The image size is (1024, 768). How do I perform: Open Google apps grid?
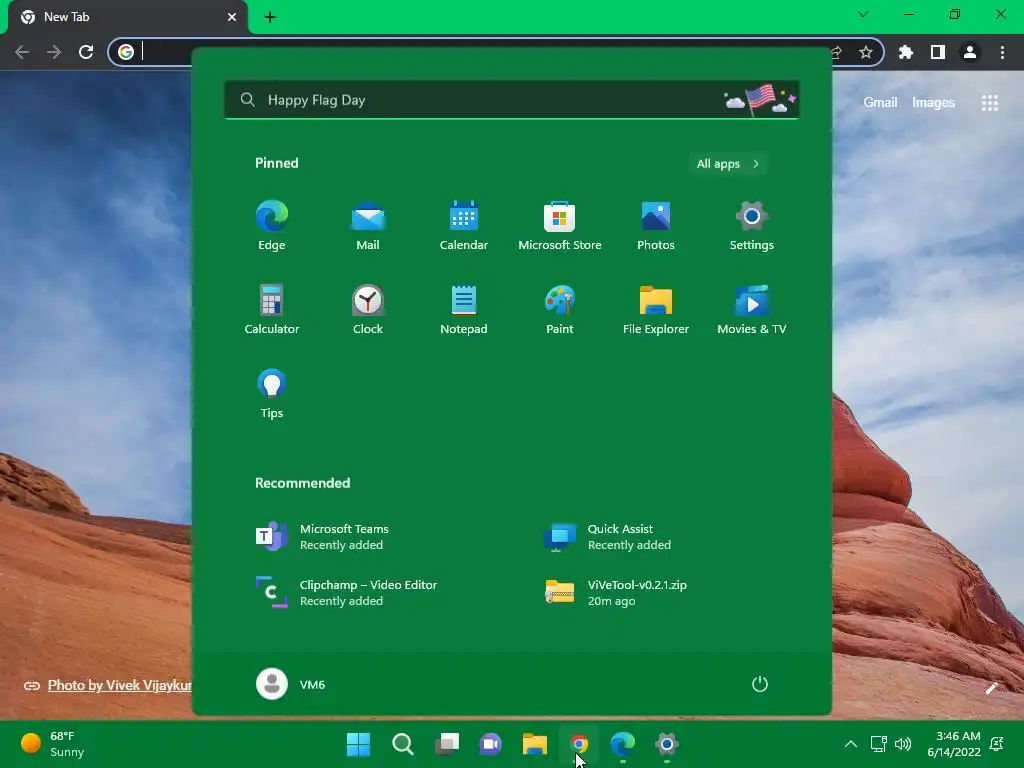[x=989, y=103]
